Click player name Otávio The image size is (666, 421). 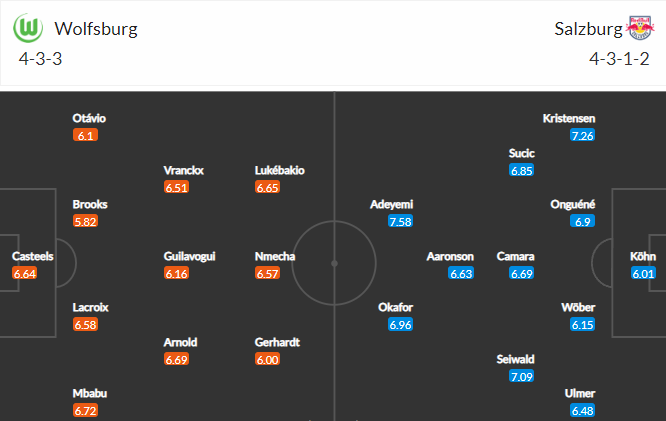pyautogui.click(x=89, y=118)
